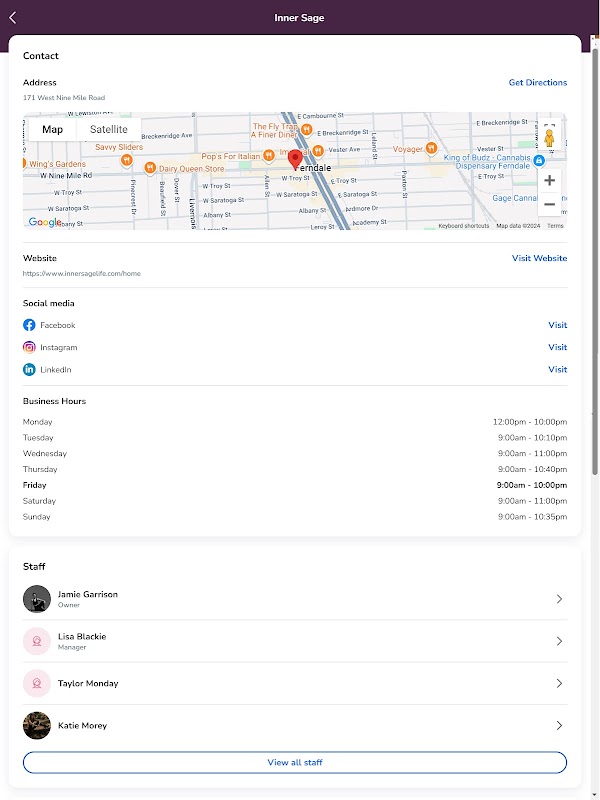
Task: Open Keyboard shortcuts on the map
Action: pos(464,226)
